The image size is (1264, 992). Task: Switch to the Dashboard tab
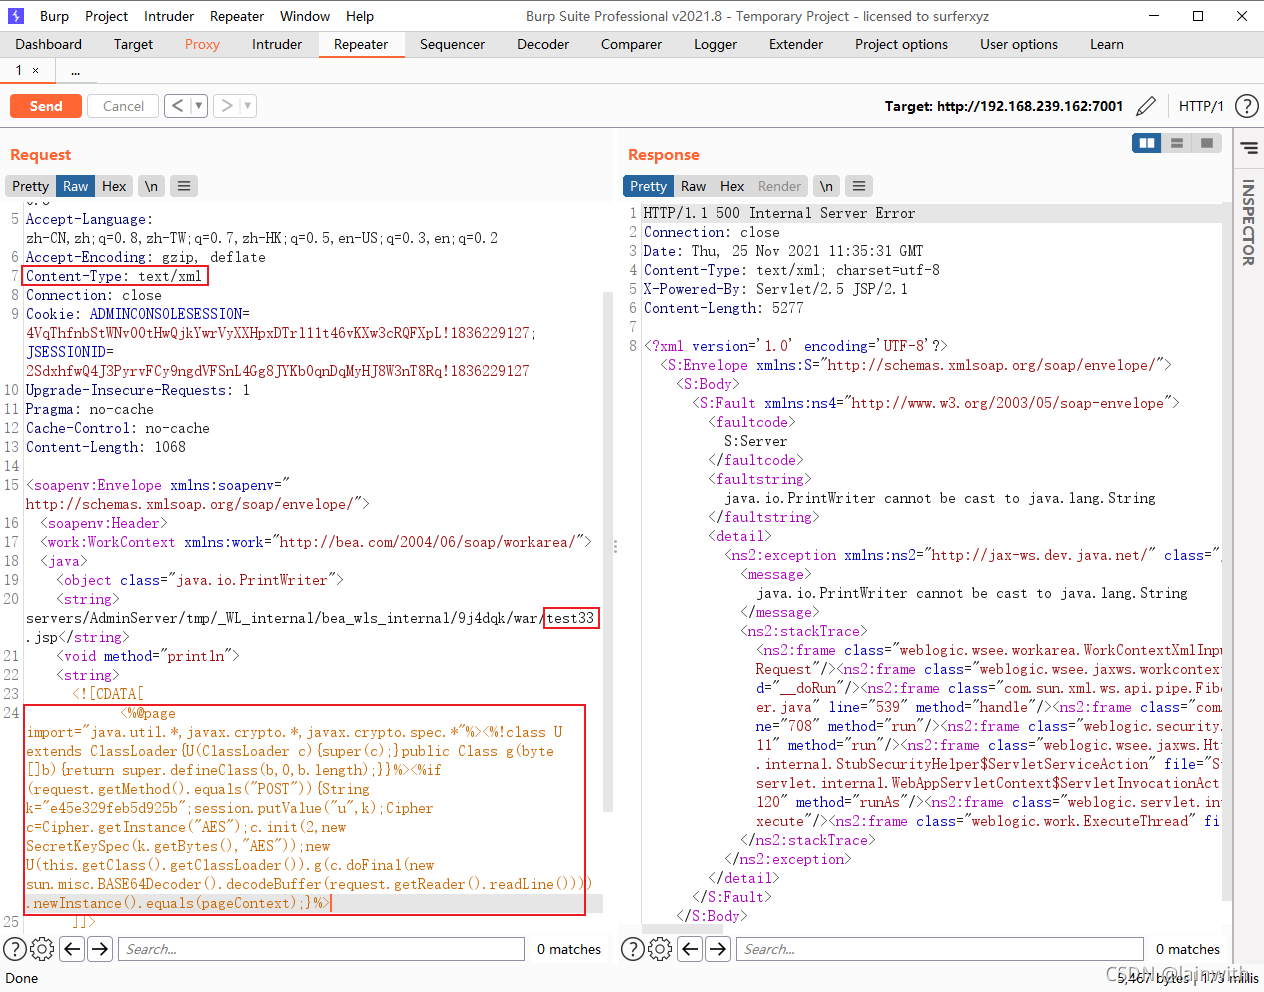tap(49, 44)
